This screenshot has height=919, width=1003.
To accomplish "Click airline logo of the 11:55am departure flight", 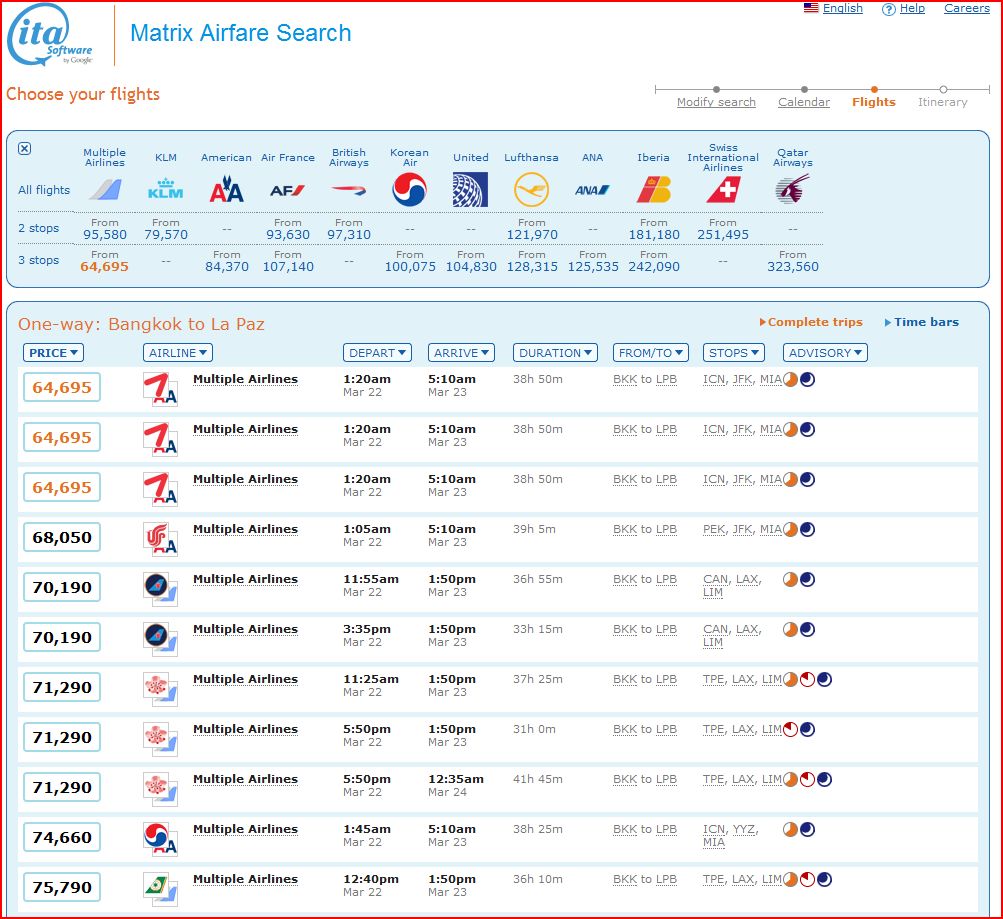I will [x=160, y=588].
